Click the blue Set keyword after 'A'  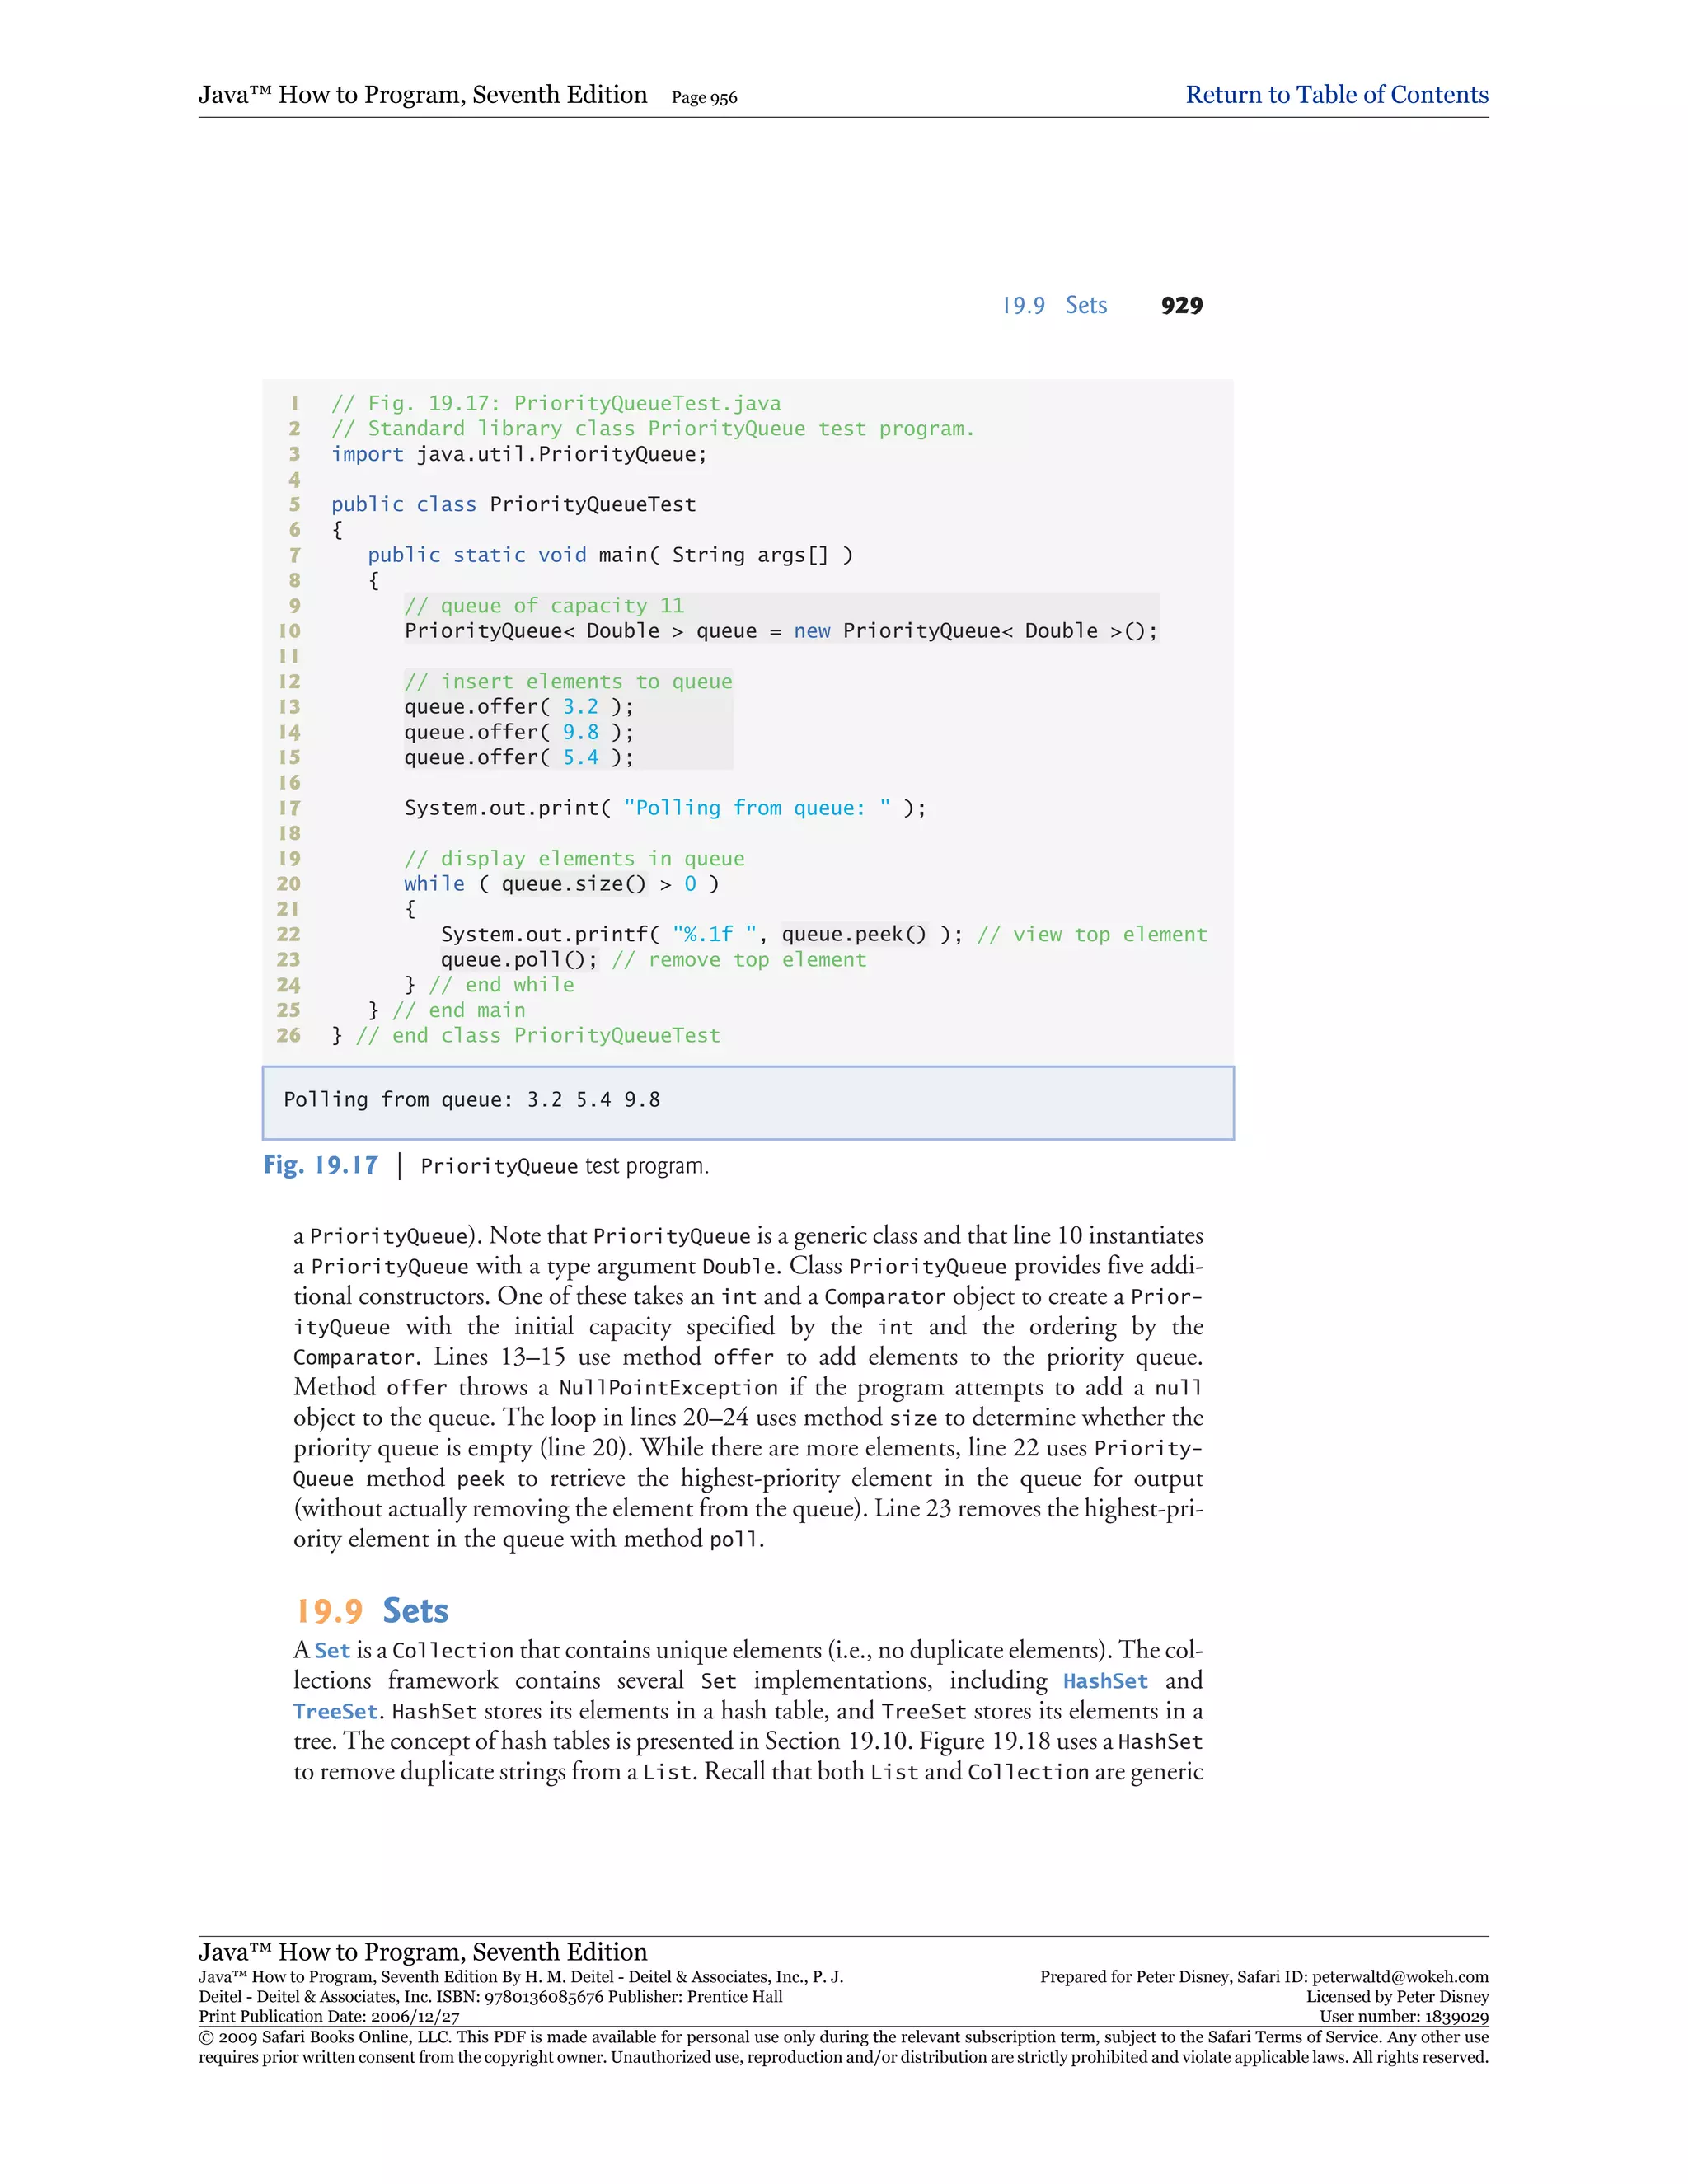332,1651
